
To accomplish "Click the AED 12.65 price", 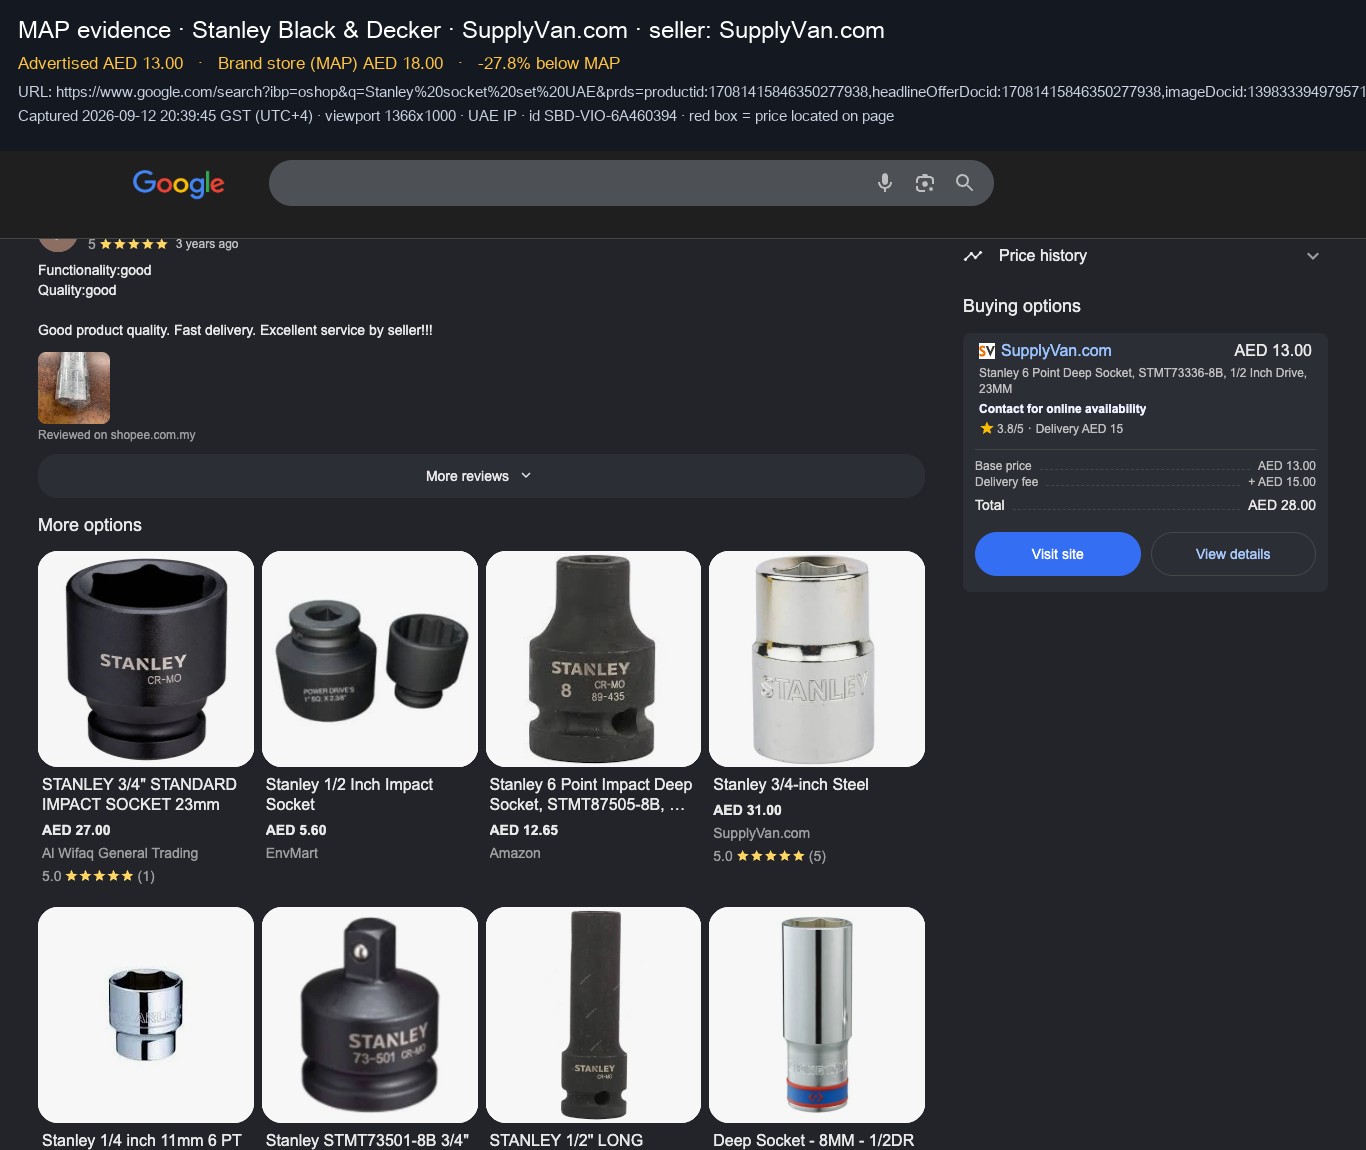I will coord(524,830).
